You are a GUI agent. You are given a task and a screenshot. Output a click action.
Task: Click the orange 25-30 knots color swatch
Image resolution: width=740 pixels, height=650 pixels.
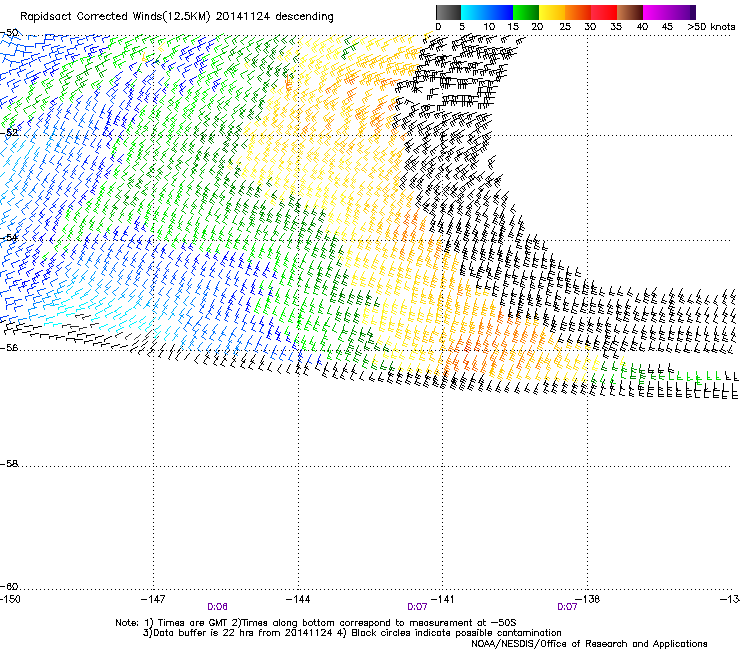(x=578, y=12)
